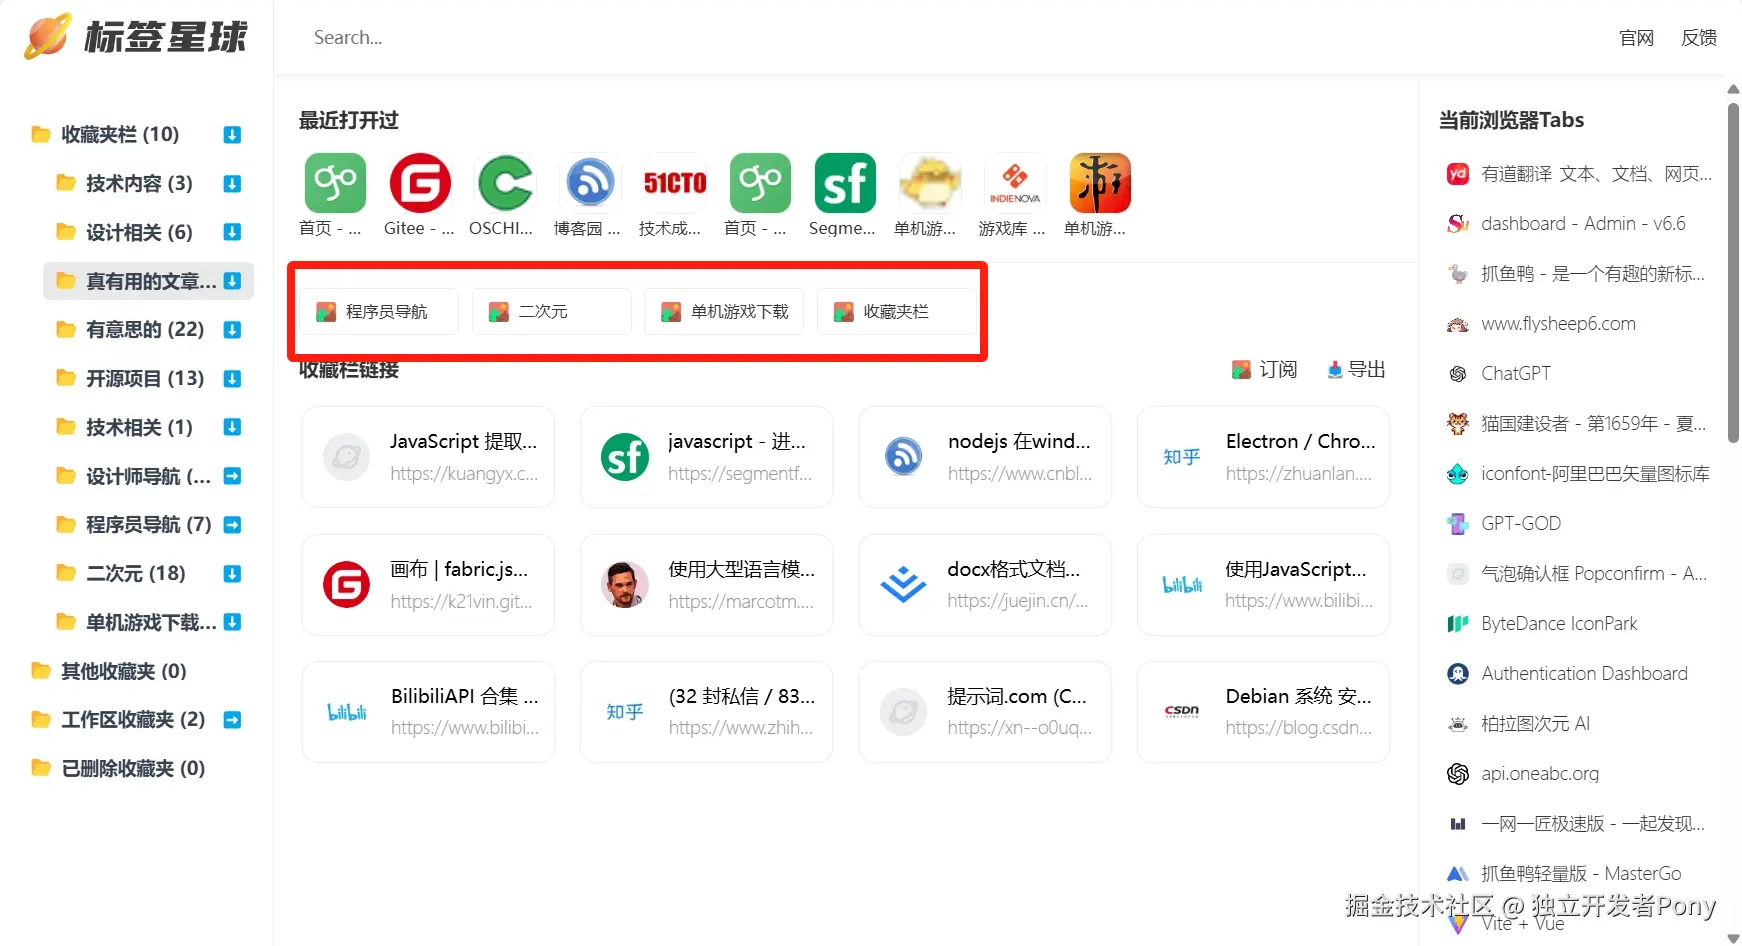Image resolution: width=1742 pixels, height=946 pixels.
Task: Open the nodejs 在wind... bookmark card
Action: (x=985, y=457)
